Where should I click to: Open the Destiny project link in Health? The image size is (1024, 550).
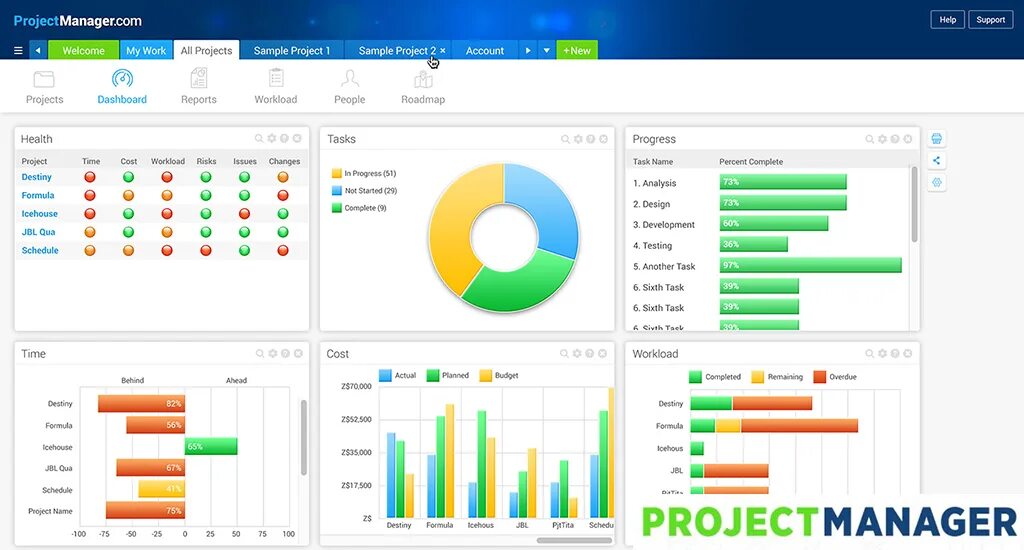37,177
